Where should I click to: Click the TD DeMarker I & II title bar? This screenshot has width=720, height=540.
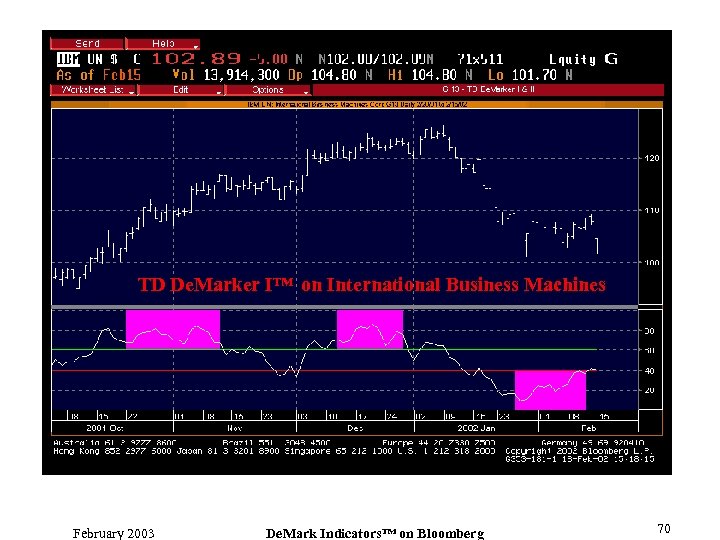(x=488, y=90)
